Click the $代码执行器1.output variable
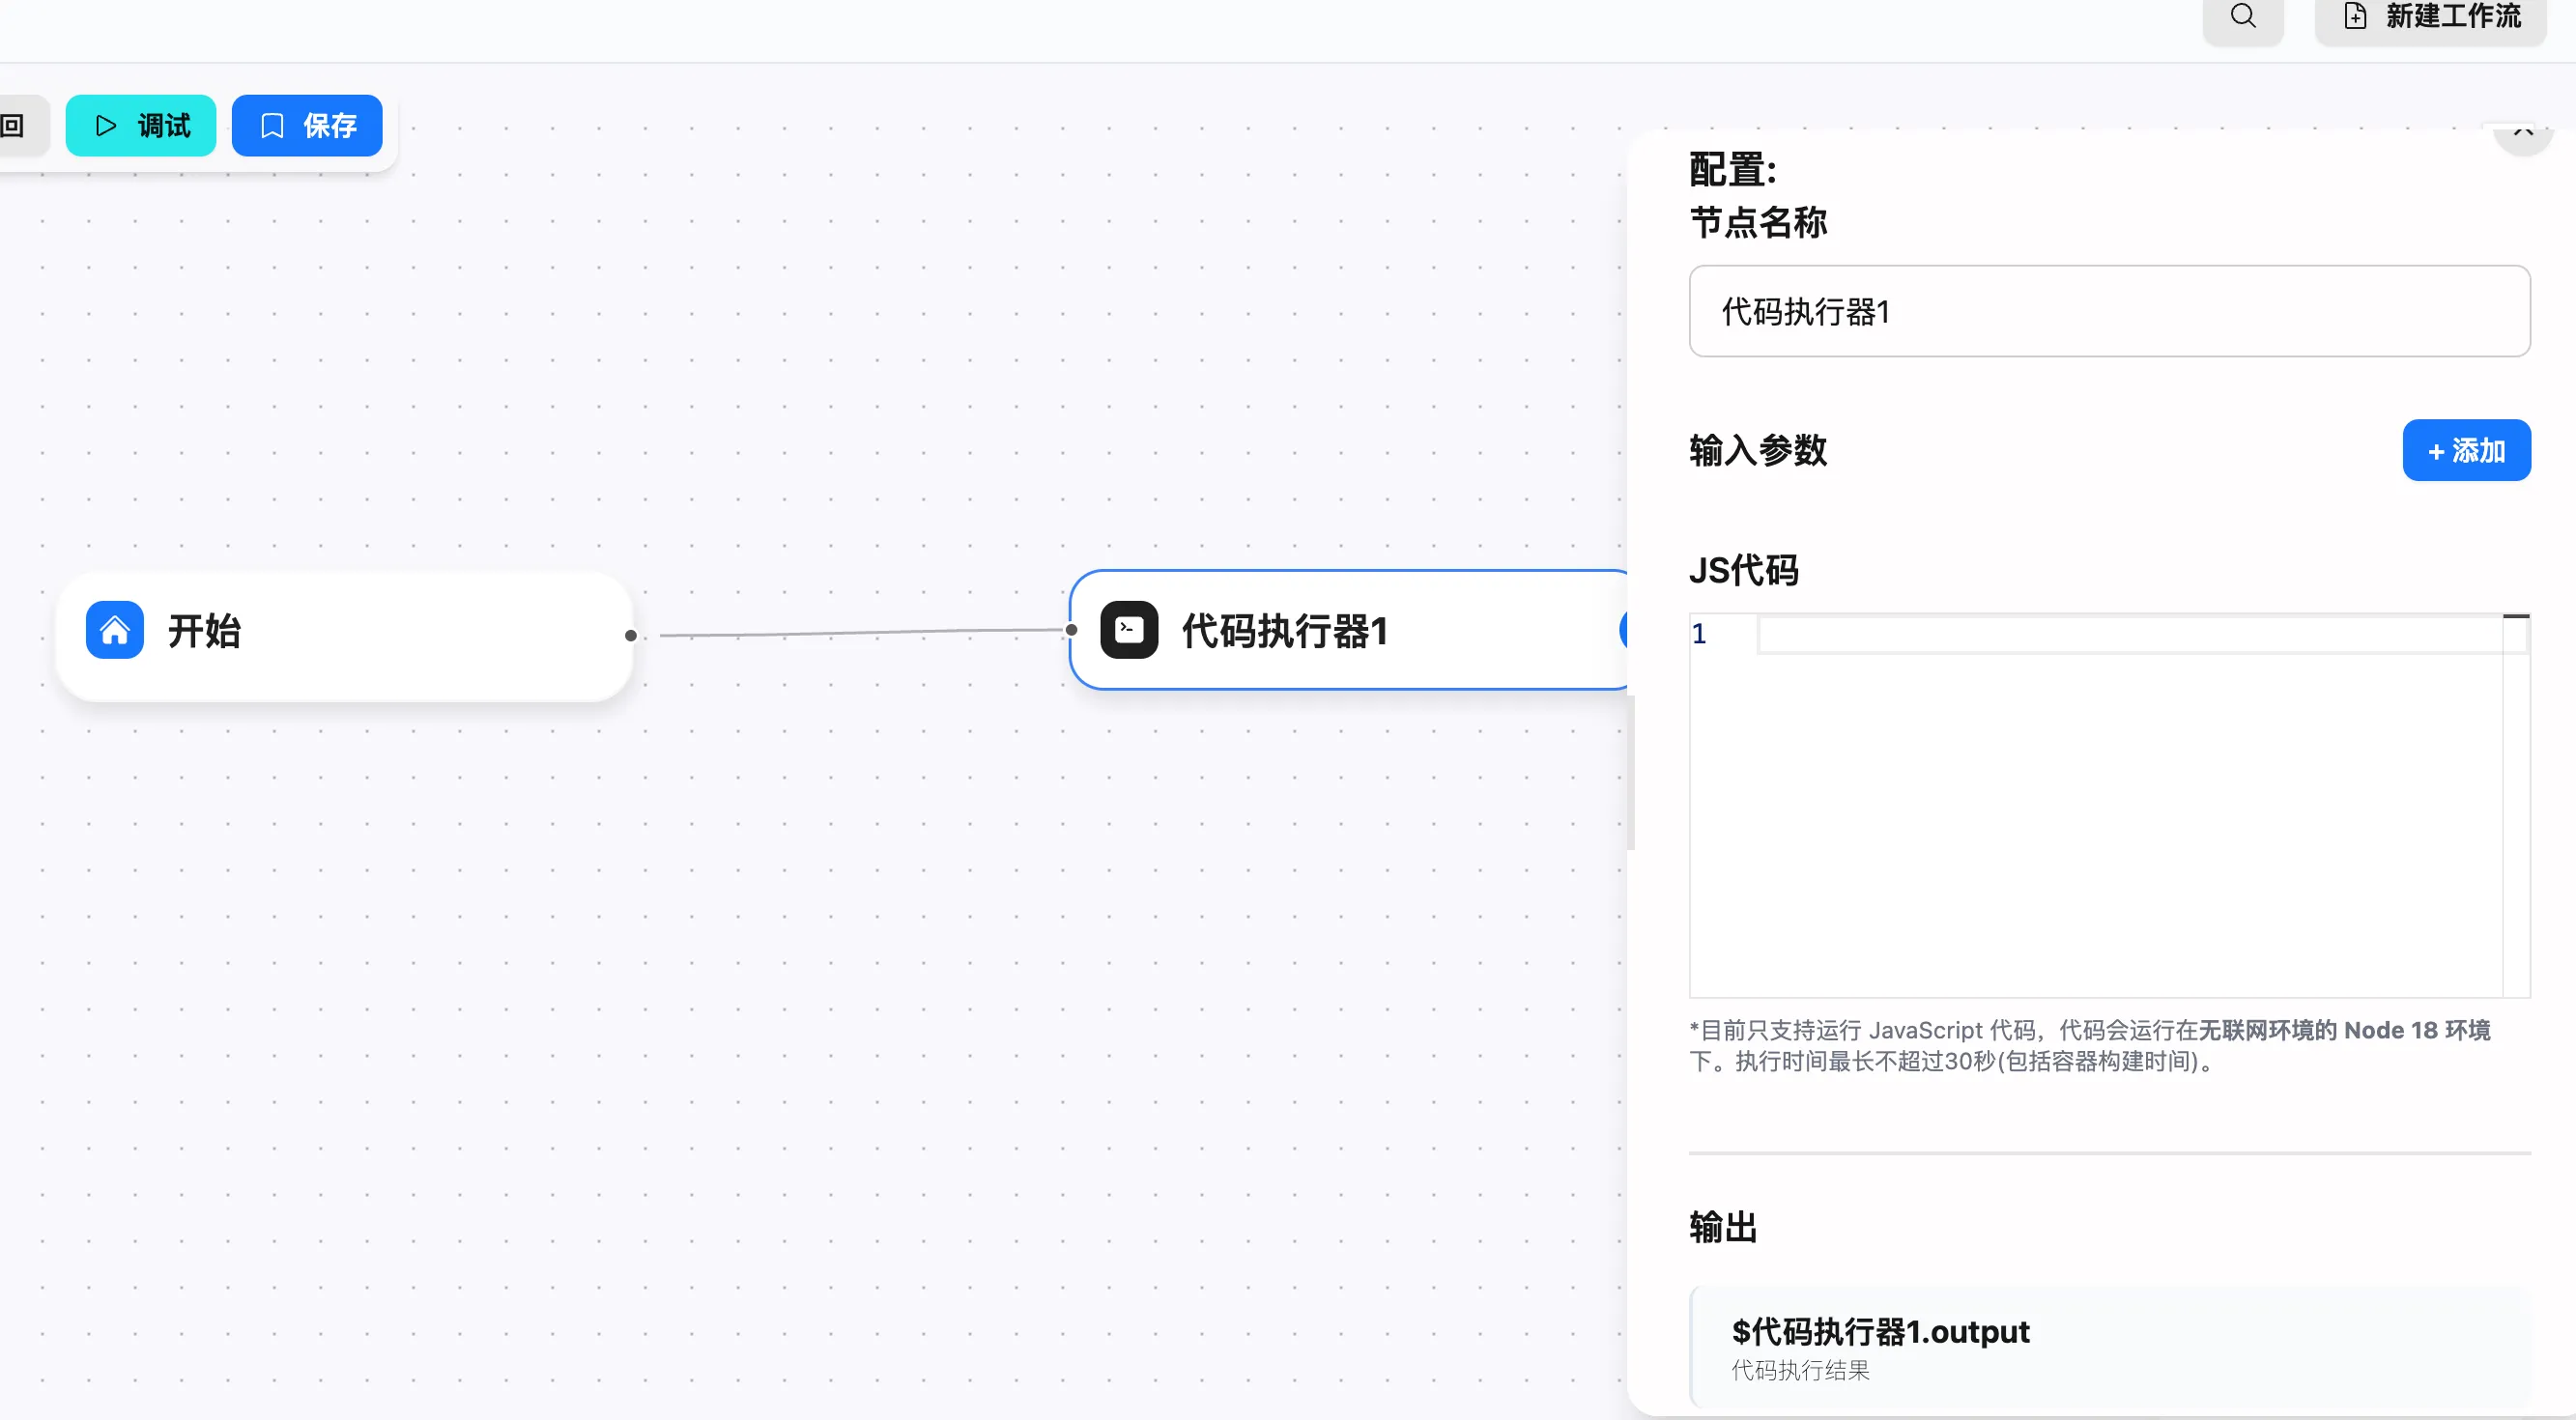This screenshot has width=2576, height=1420. click(x=1880, y=1332)
